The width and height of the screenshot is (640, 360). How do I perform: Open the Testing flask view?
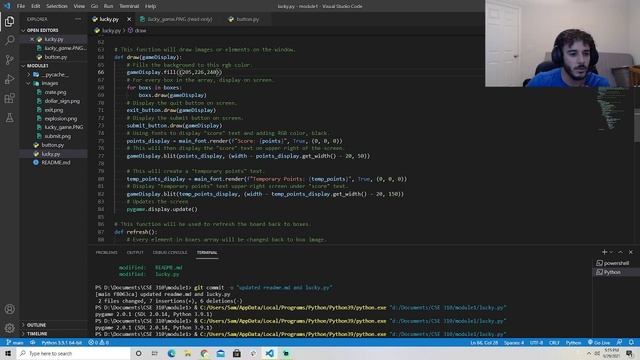(x=9, y=118)
